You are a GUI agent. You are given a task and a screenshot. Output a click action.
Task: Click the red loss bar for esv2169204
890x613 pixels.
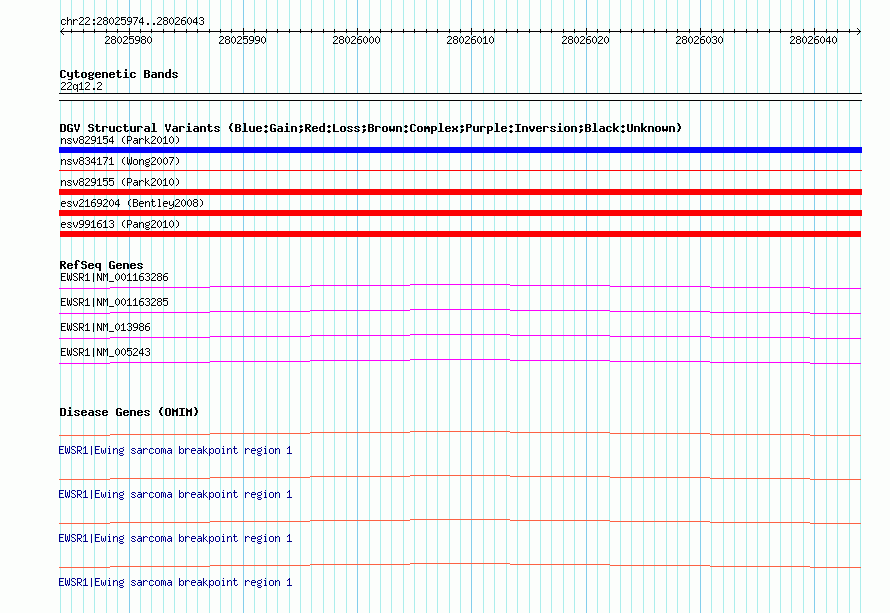pyautogui.click(x=460, y=213)
